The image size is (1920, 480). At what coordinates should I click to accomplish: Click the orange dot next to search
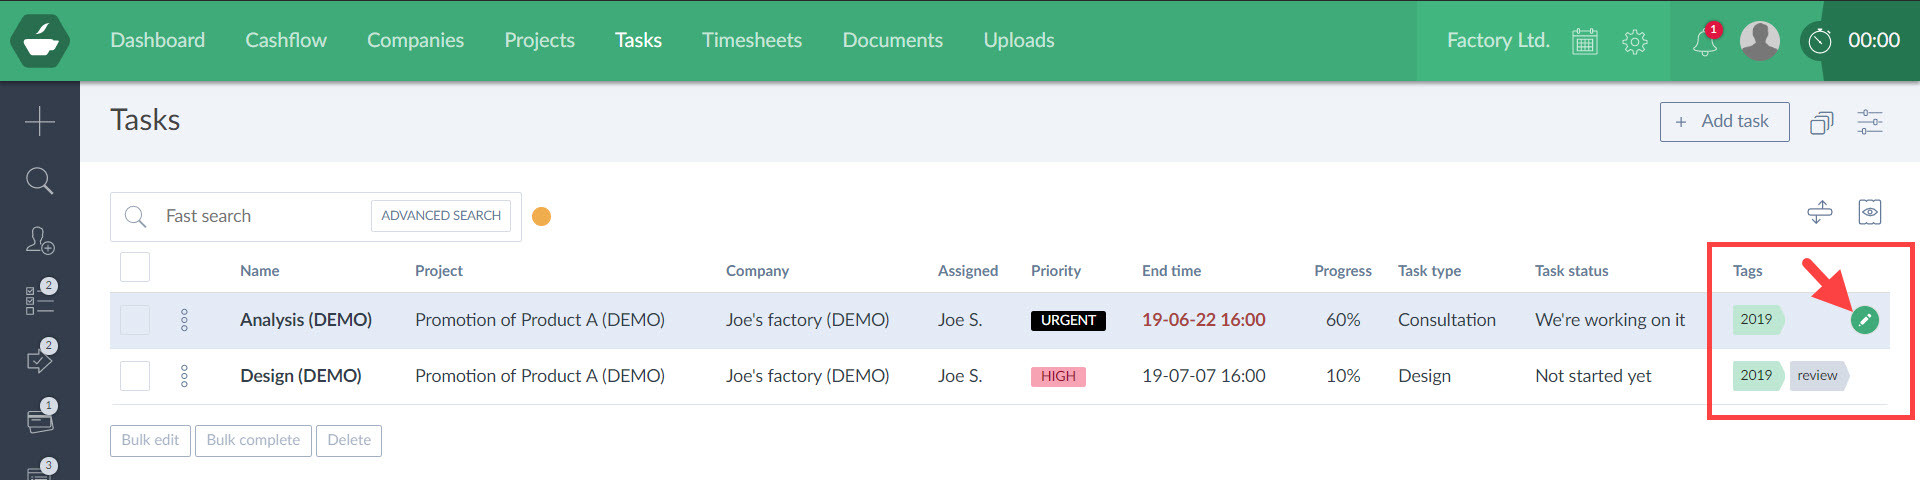(x=541, y=216)
